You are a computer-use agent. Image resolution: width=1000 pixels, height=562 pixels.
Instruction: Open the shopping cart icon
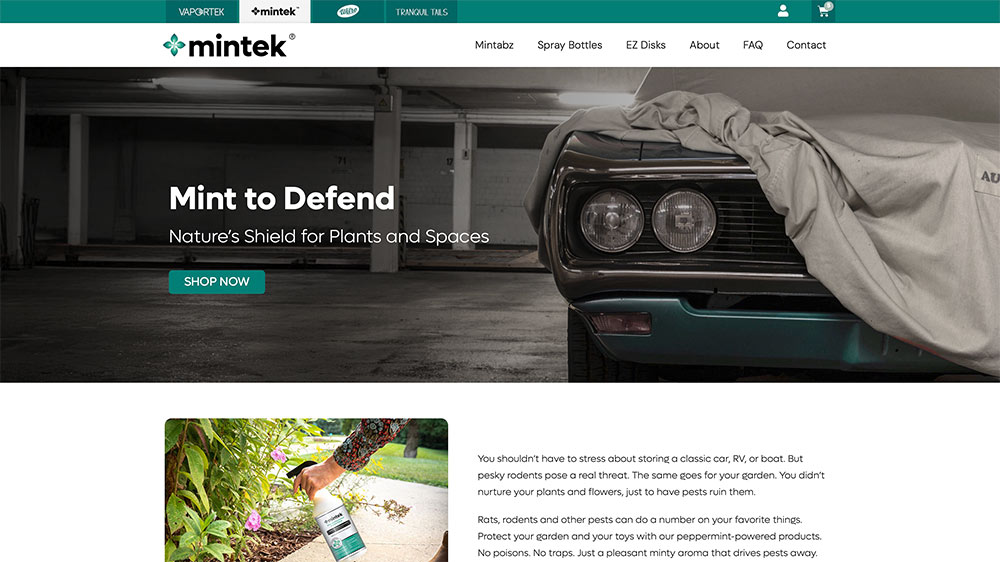coord(823,11)
